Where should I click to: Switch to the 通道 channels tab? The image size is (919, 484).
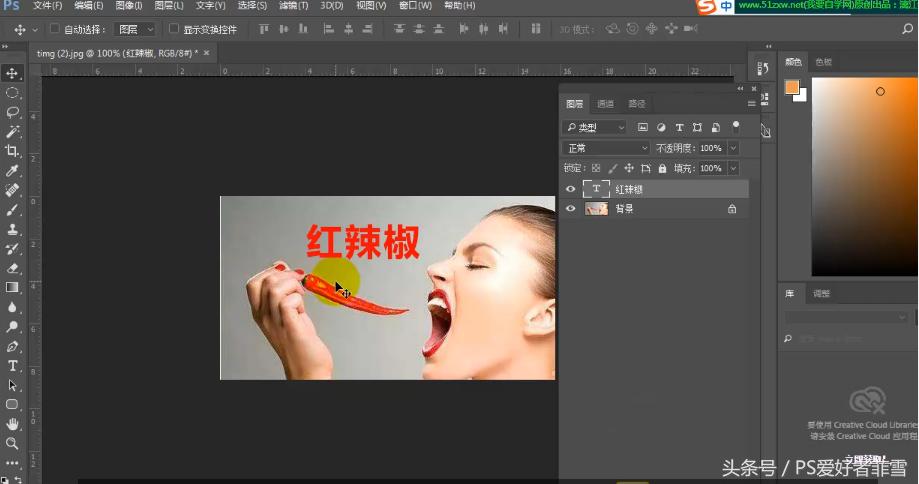(605, 104)
